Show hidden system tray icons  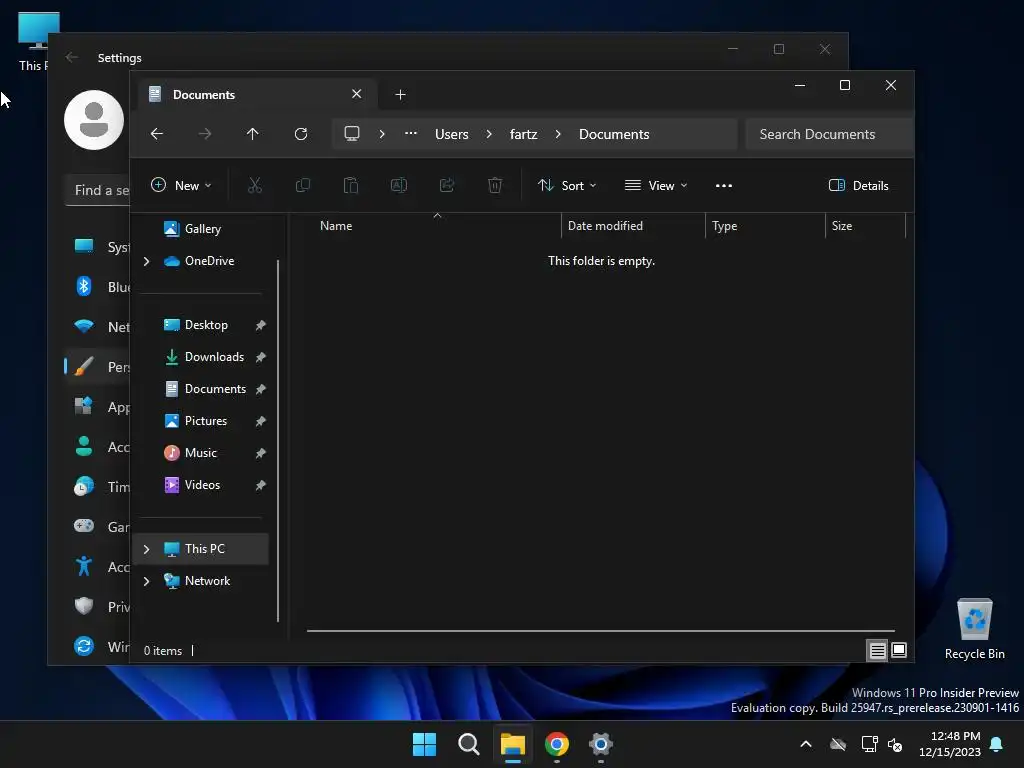click(x=806, y=744)
